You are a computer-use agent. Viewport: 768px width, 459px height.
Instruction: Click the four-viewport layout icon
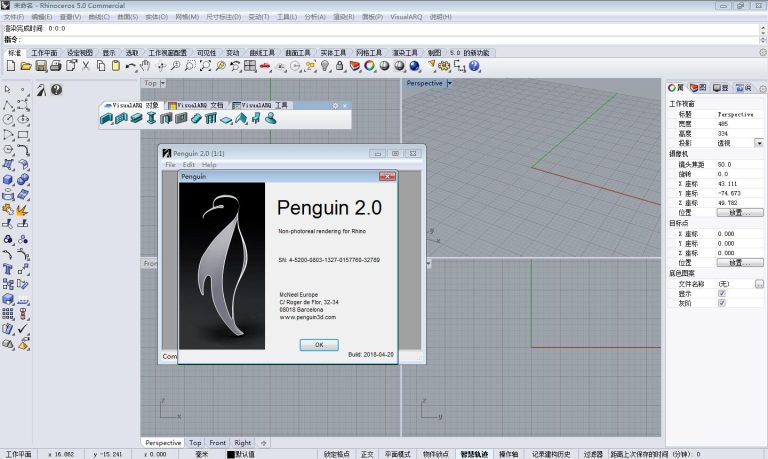250,66
